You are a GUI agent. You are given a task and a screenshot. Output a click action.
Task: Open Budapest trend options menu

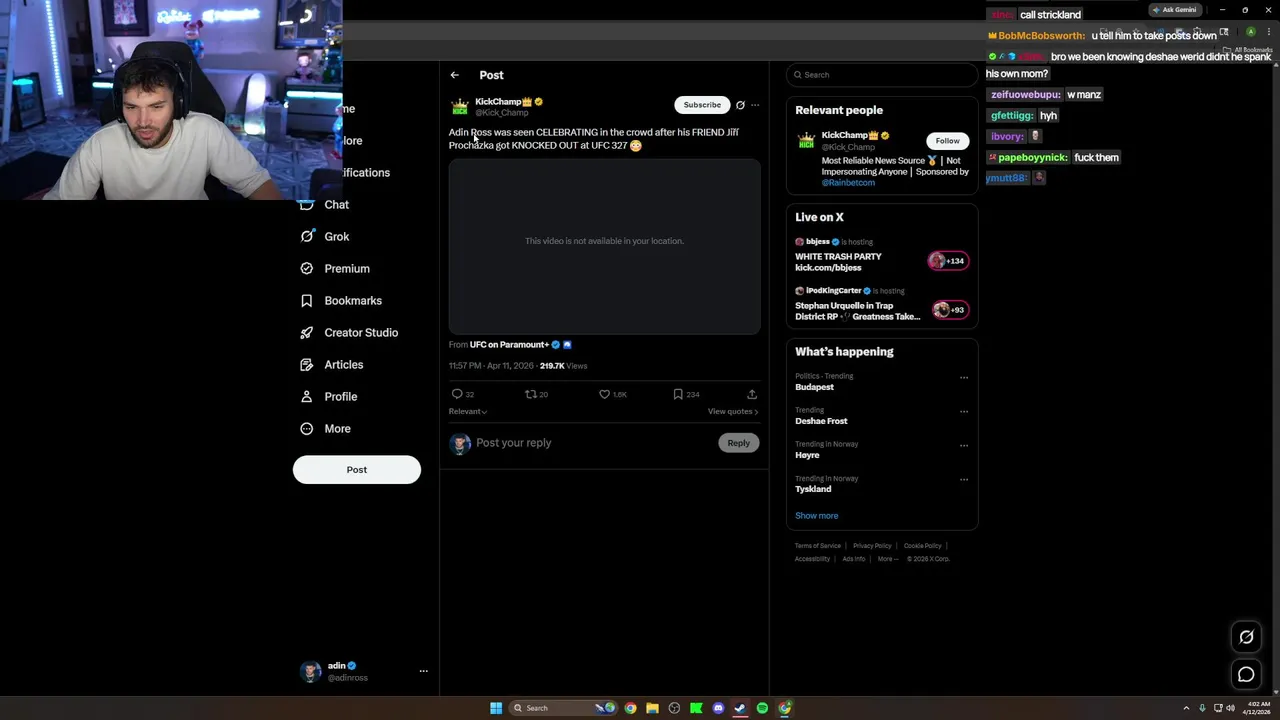964,378
